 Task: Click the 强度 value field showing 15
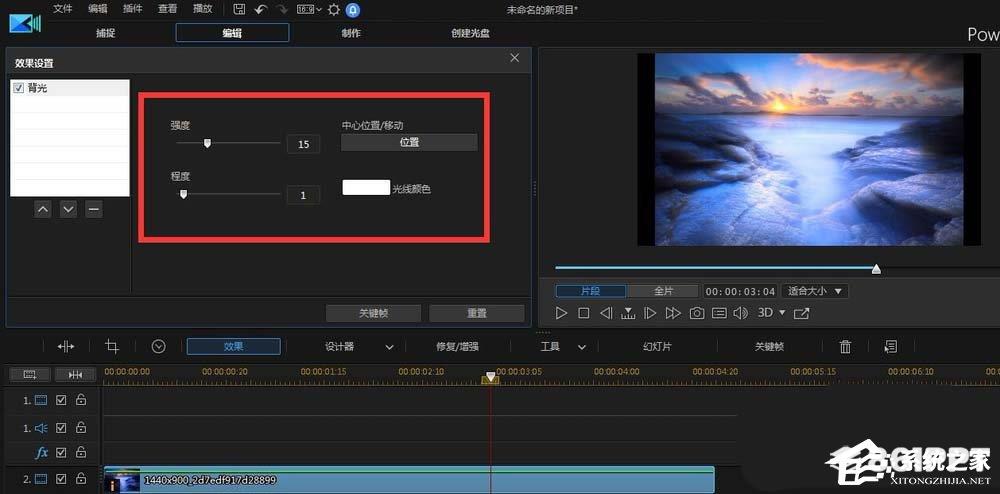pyautogui.click(x=304, y=144)
